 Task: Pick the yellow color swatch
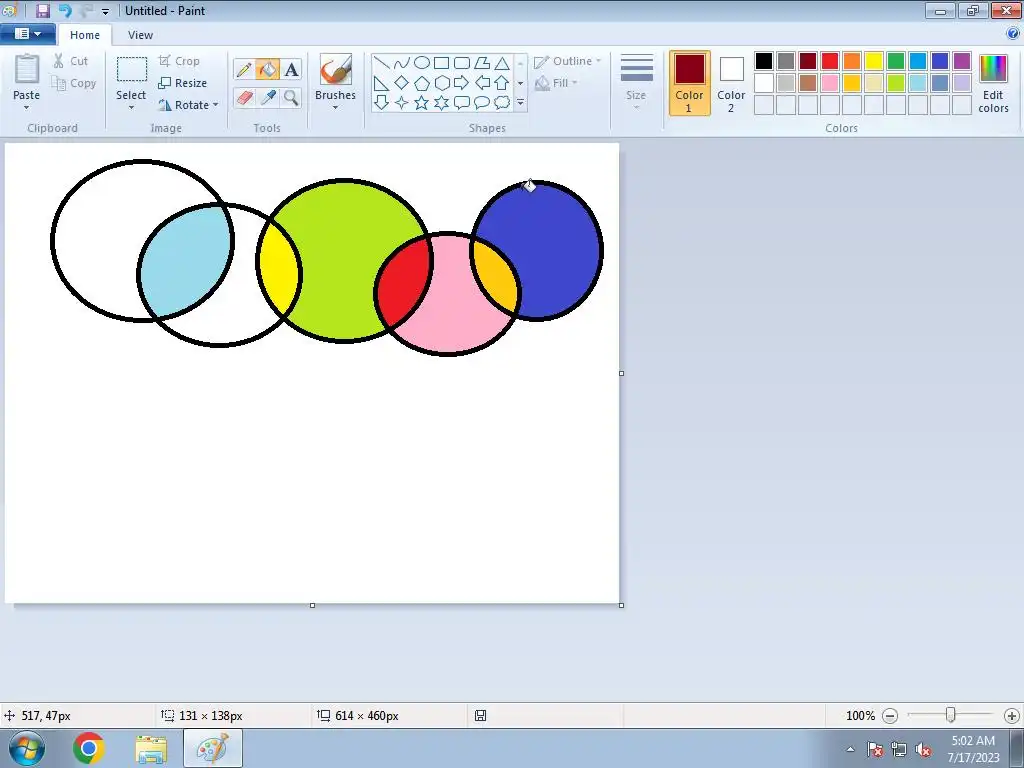click(x=874, y=61)
